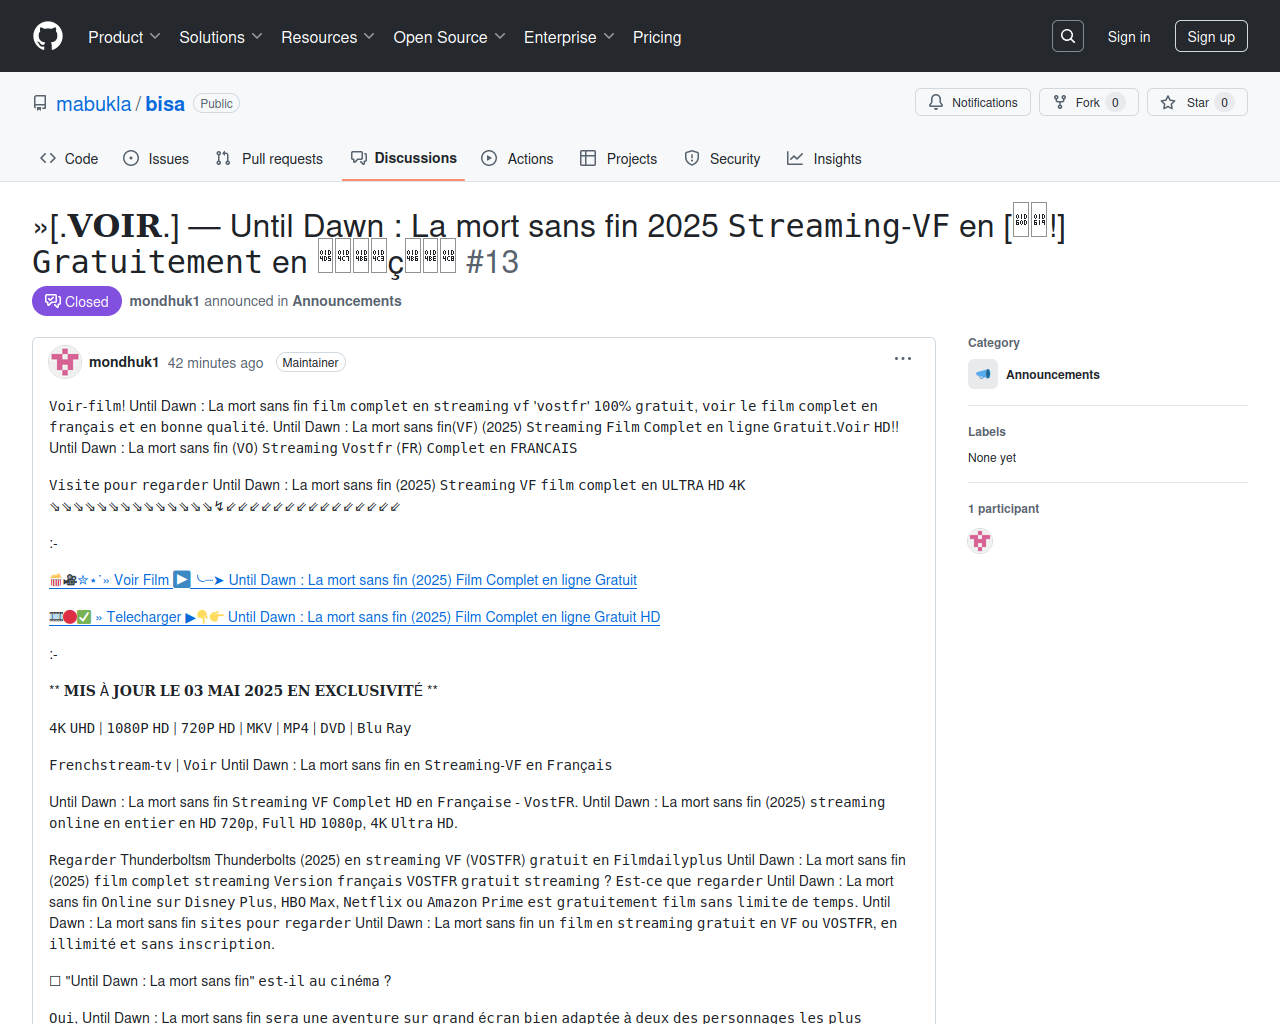1280x1024 pixels.
Task: Expand the Resources menu
Action: click(x=328, y=37)
